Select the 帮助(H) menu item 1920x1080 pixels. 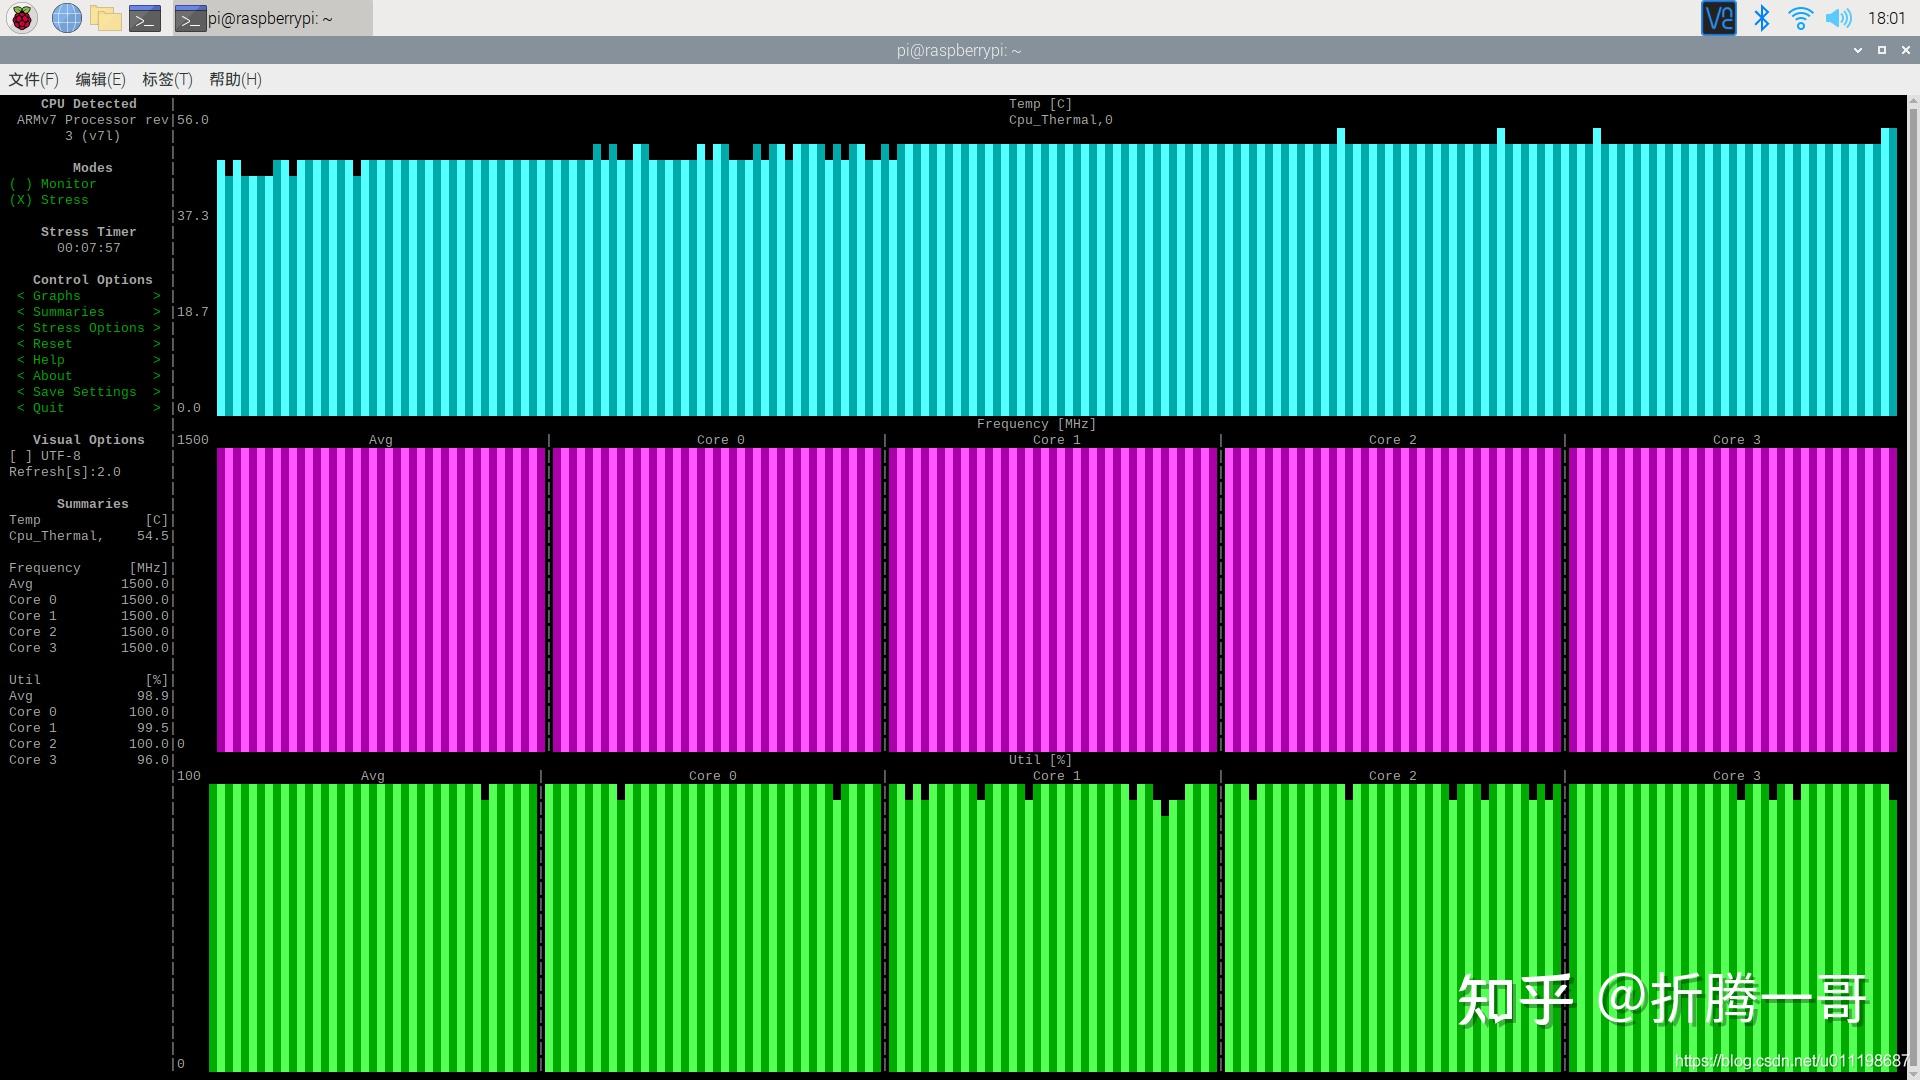tap(235, 79)
